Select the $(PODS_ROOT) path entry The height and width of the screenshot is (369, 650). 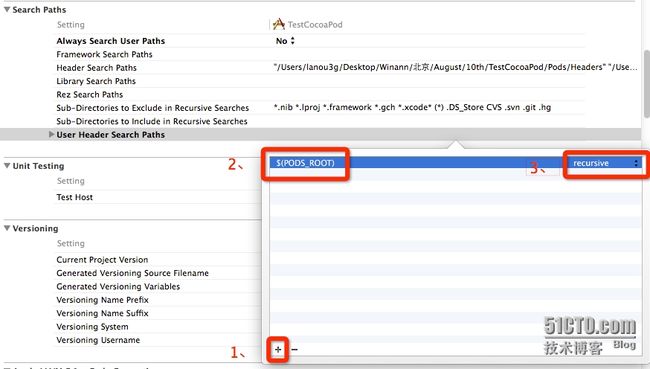[305, 163]
